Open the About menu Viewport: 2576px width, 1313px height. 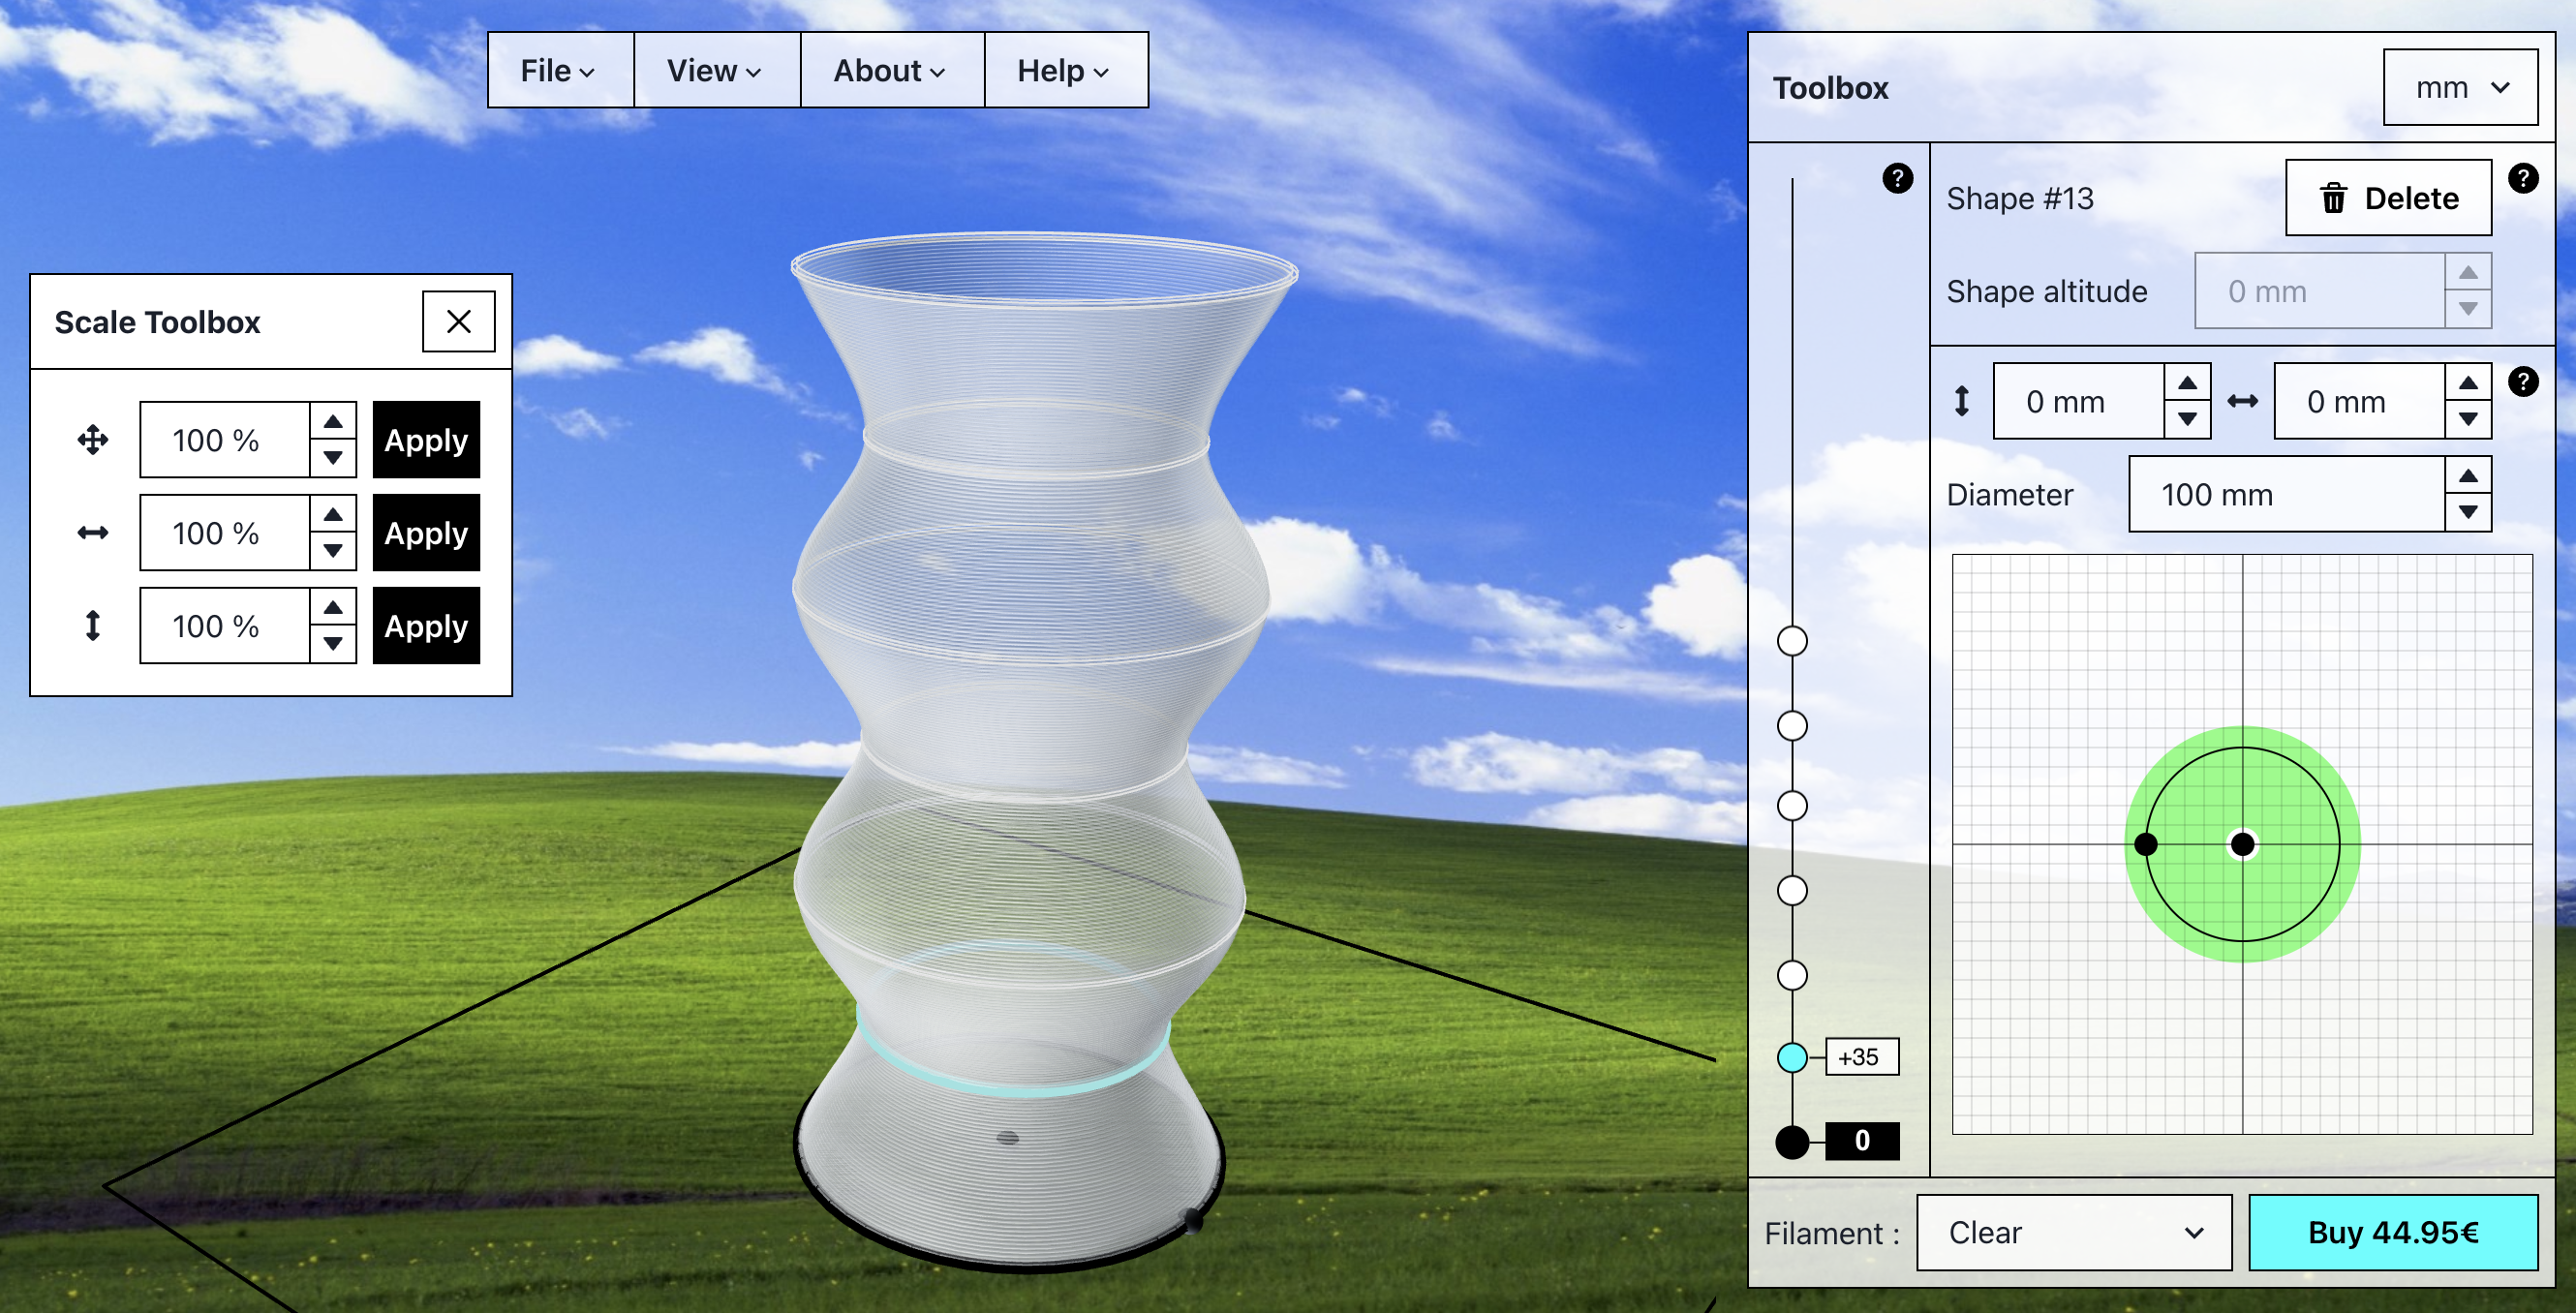(891, 71)
